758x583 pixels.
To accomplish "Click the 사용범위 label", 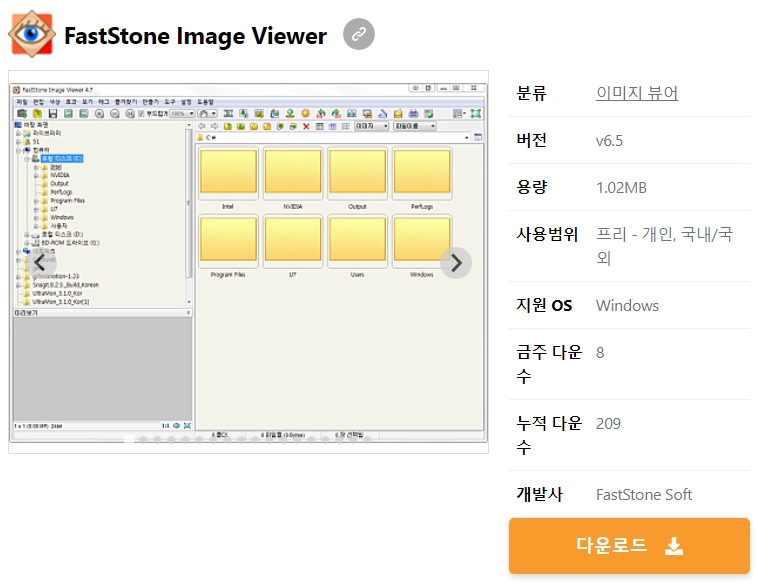I will coord(547,234).
